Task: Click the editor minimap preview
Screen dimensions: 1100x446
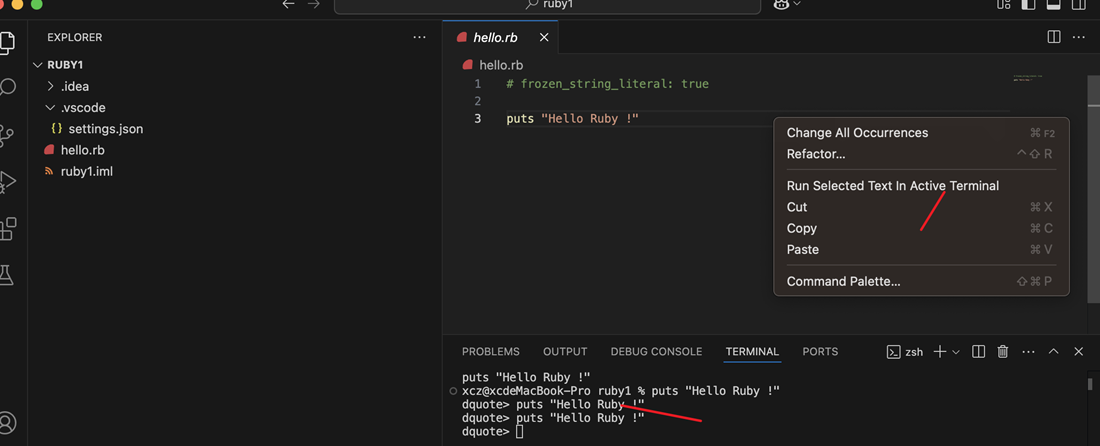Action: click(1040, 77)
